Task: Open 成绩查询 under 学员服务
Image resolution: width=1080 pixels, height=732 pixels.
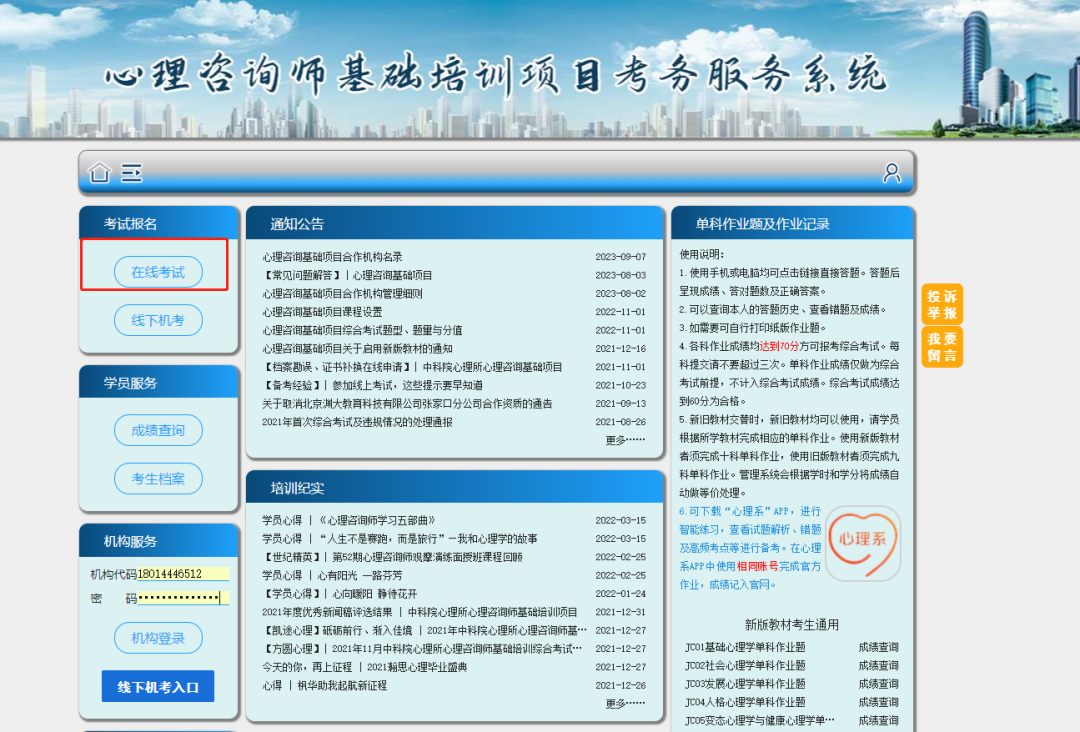Action: pyautogui.click(x=158, y=430)
